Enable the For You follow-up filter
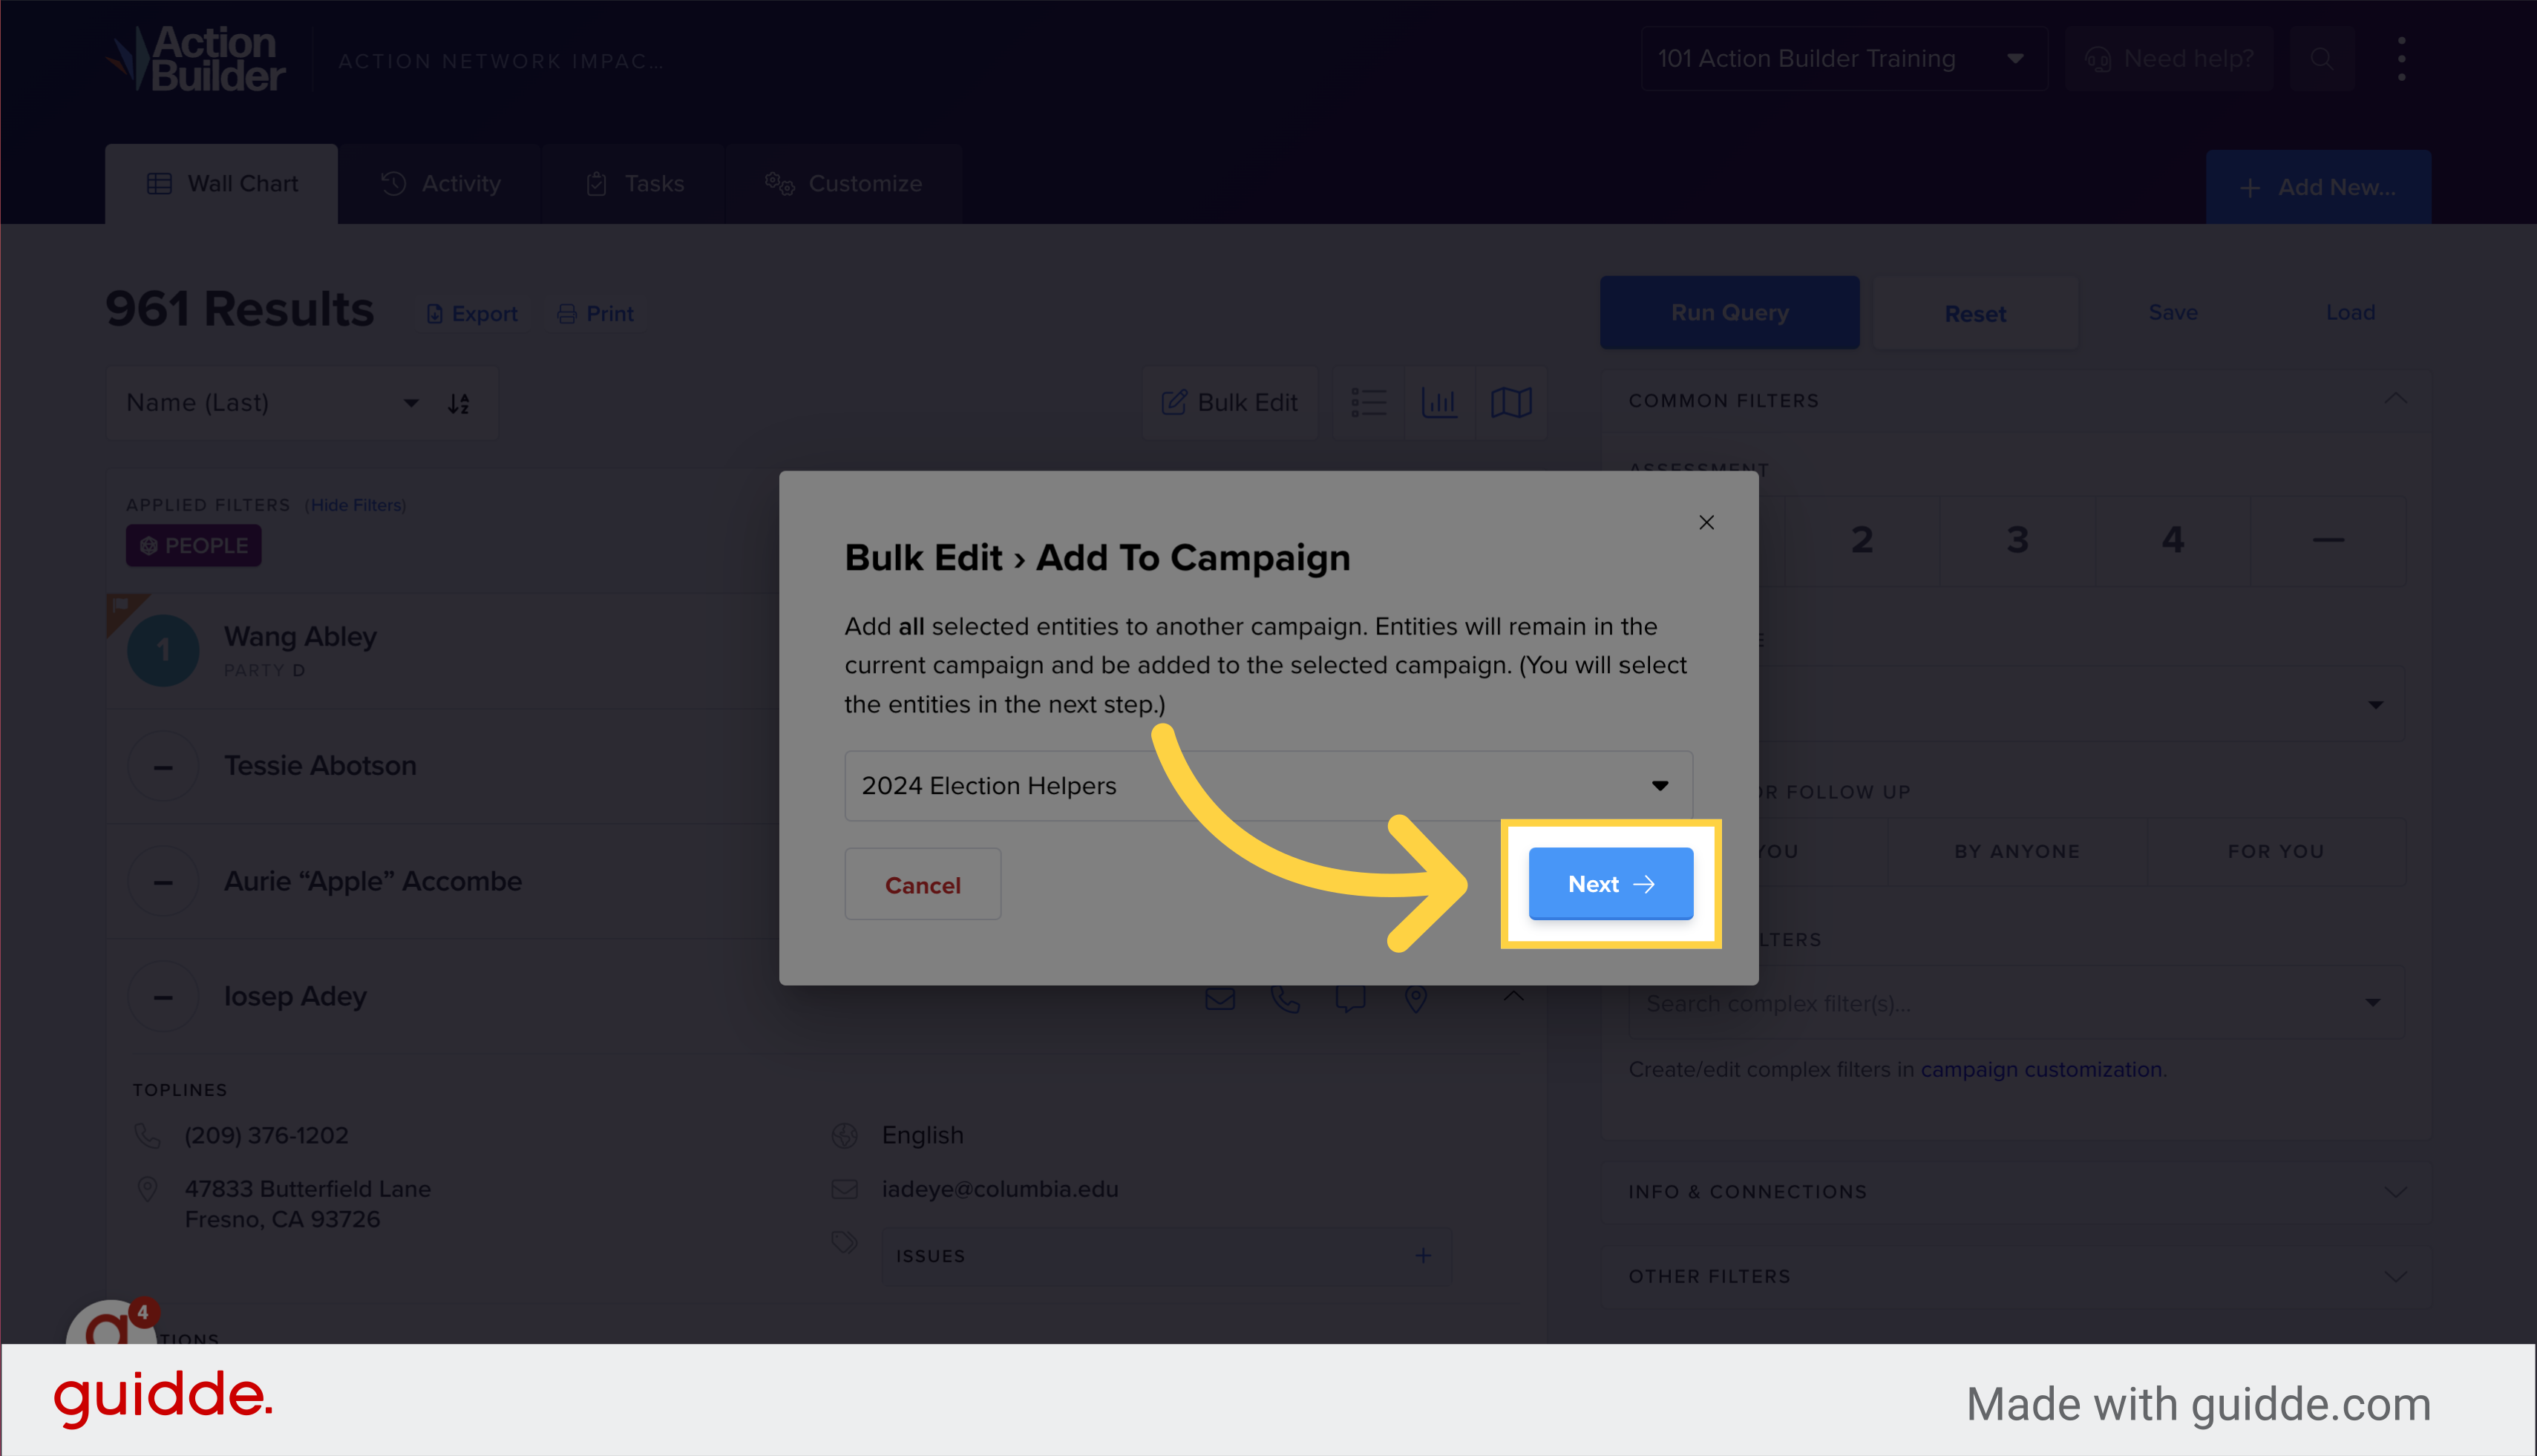The width and height of the screenshot is (2537, 1456). (x=2276, y=851)
